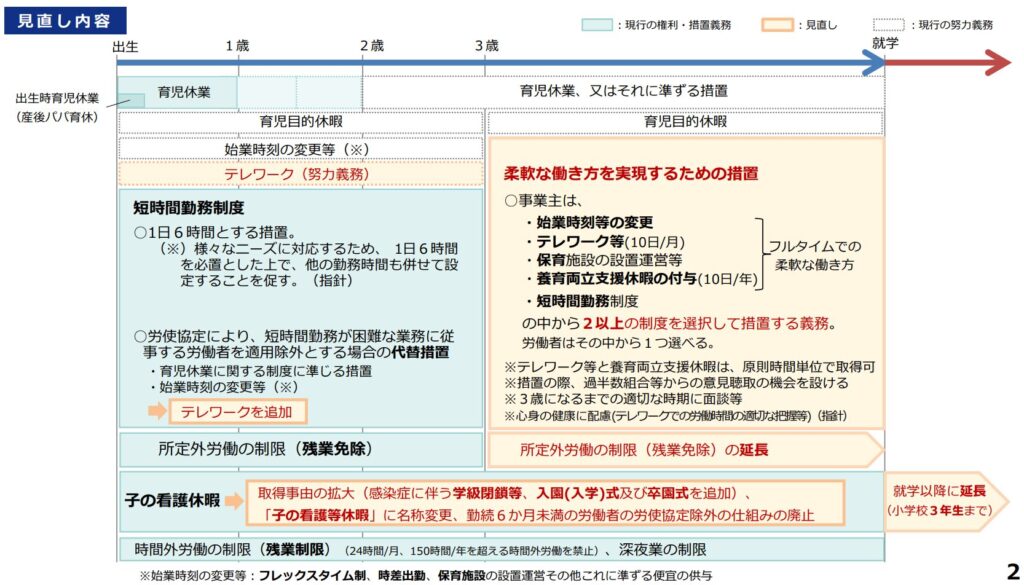
Task: Click the 出生 timeline start label
Action: point(126,46)
